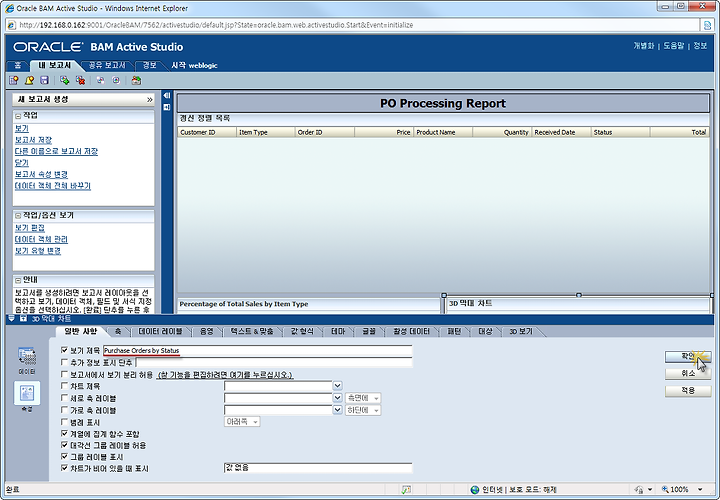This screenshot has height=500, width=720.
Task: Enable the 추가 정보 표시 단추 checkbox
Action: (x=64, y=362)
